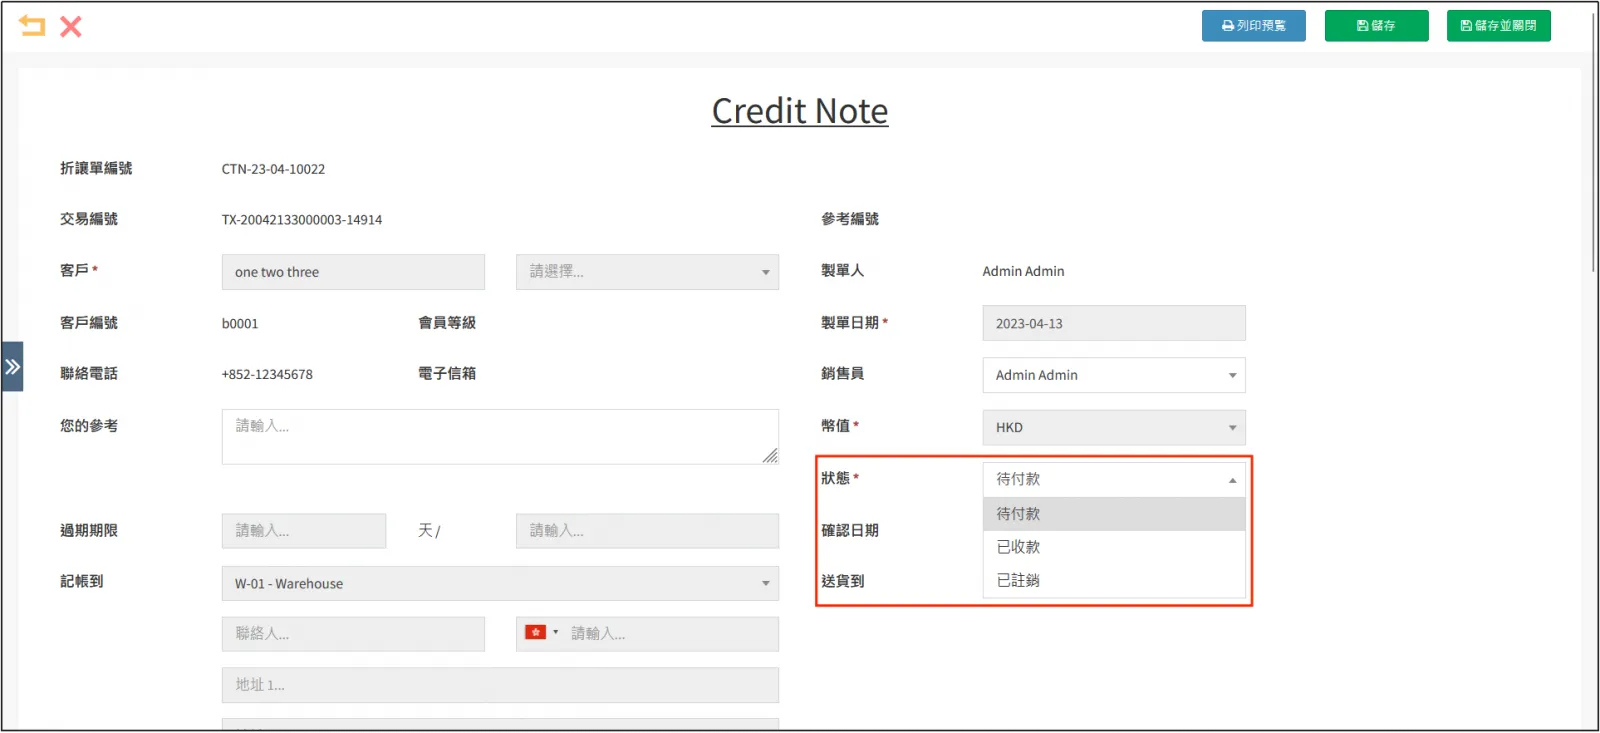Click the 製單日期 date field 2023-04-13

pyautogui.click(x=1113, y=324)
